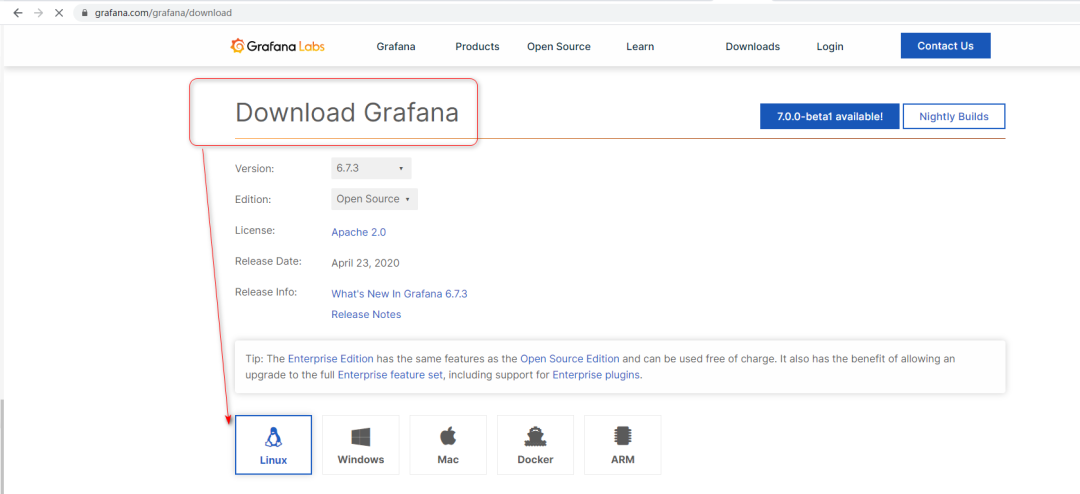This screenshot has width=1080, height=494.
Task: Click the Release Date: label
Action: 268,261
